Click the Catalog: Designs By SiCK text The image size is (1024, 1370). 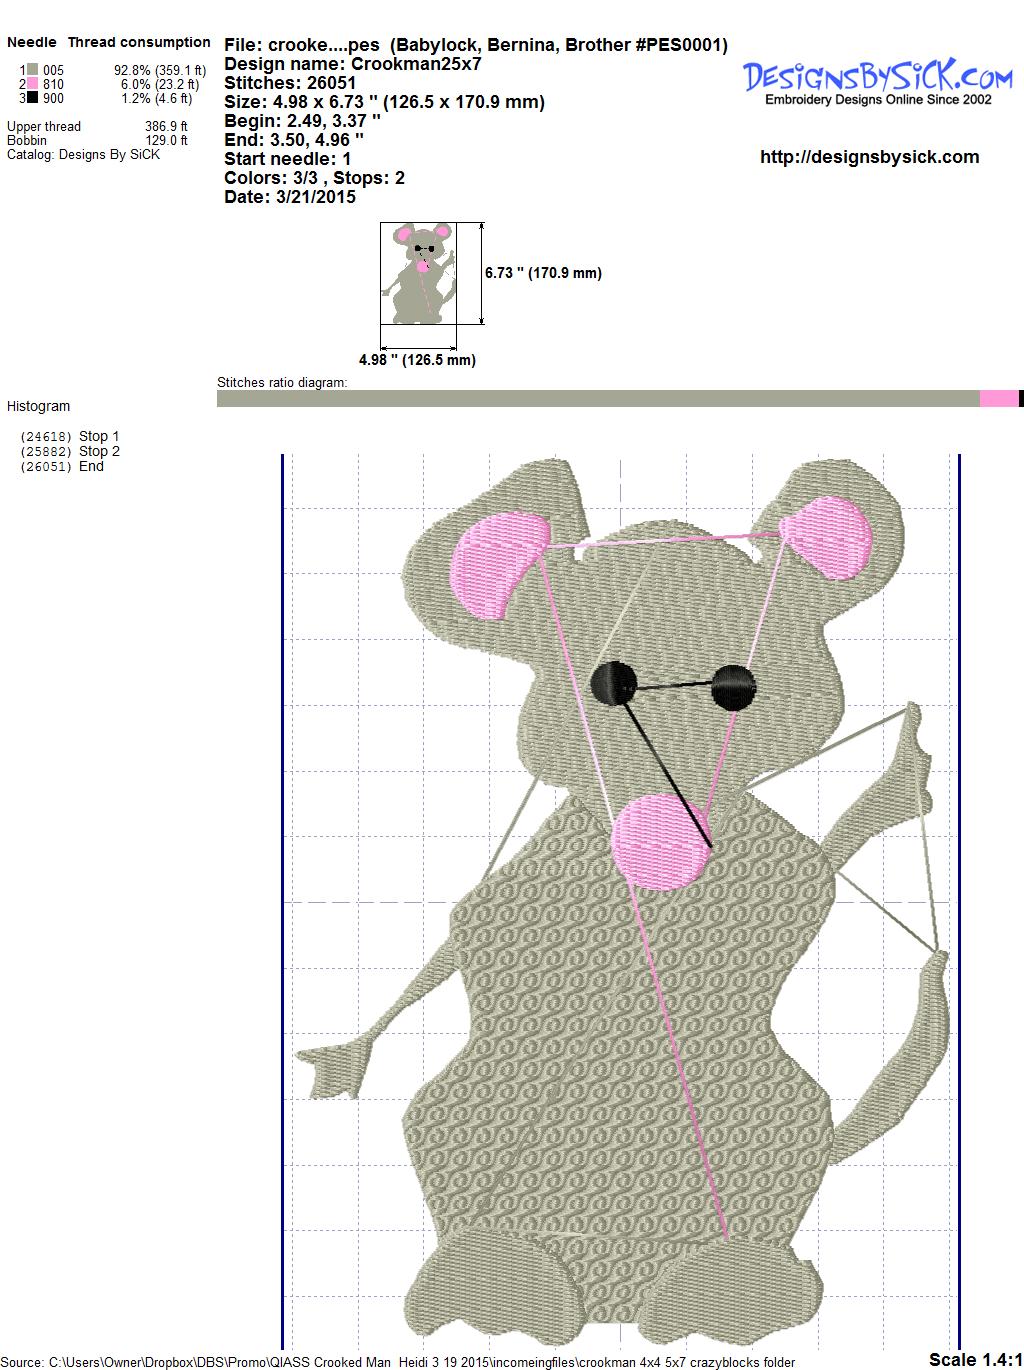(x=83, y=155)
